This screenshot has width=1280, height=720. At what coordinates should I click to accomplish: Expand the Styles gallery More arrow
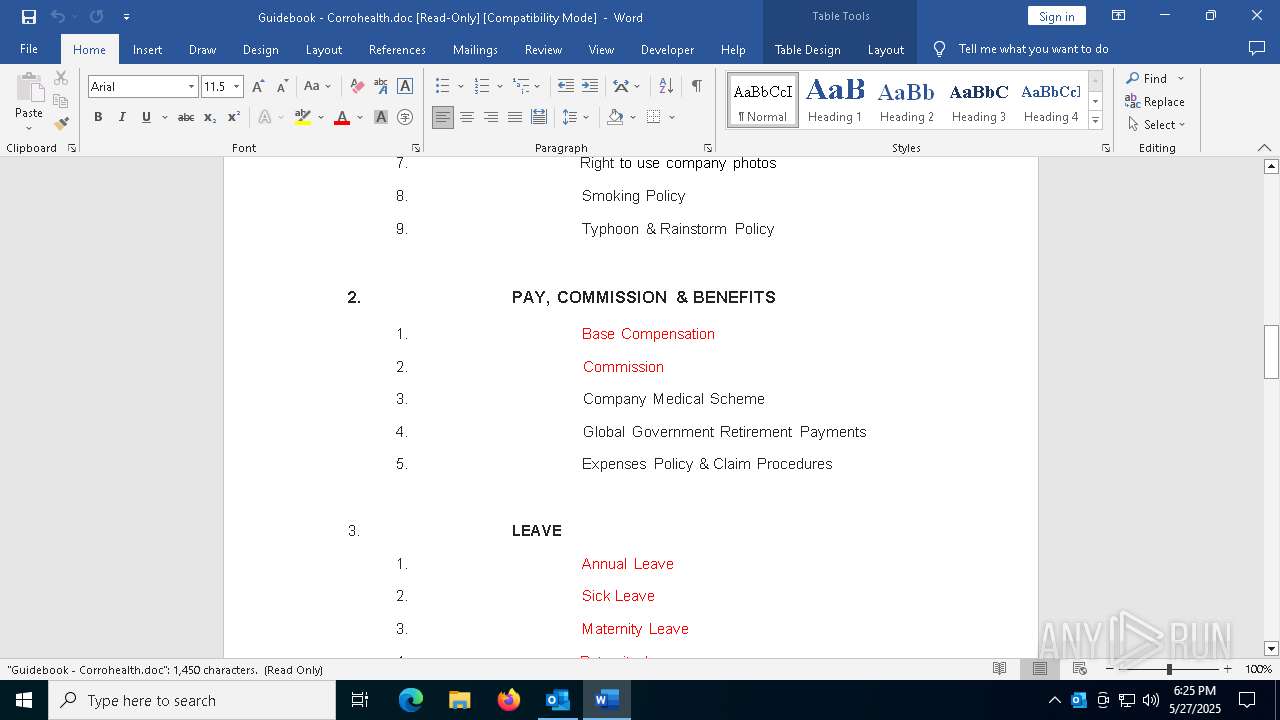coord(1095,121)
